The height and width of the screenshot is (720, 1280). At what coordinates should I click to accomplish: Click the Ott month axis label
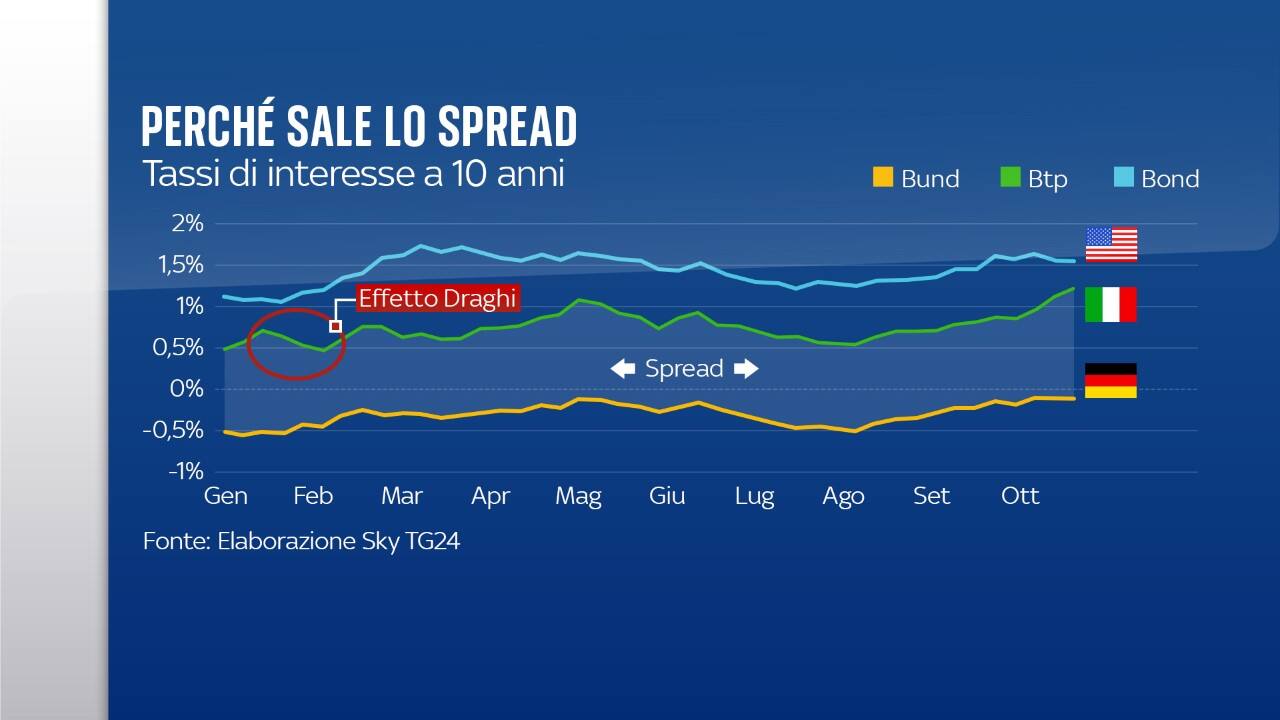click(1020, 496)
